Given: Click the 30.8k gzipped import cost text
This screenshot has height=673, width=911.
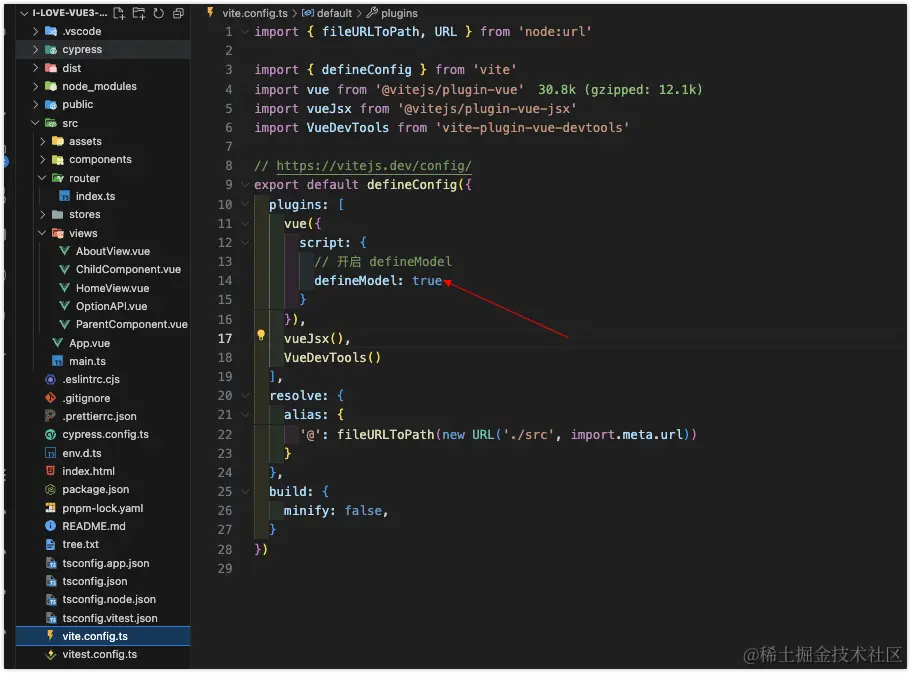Looking at the screenshot, I should pos(620,90).
